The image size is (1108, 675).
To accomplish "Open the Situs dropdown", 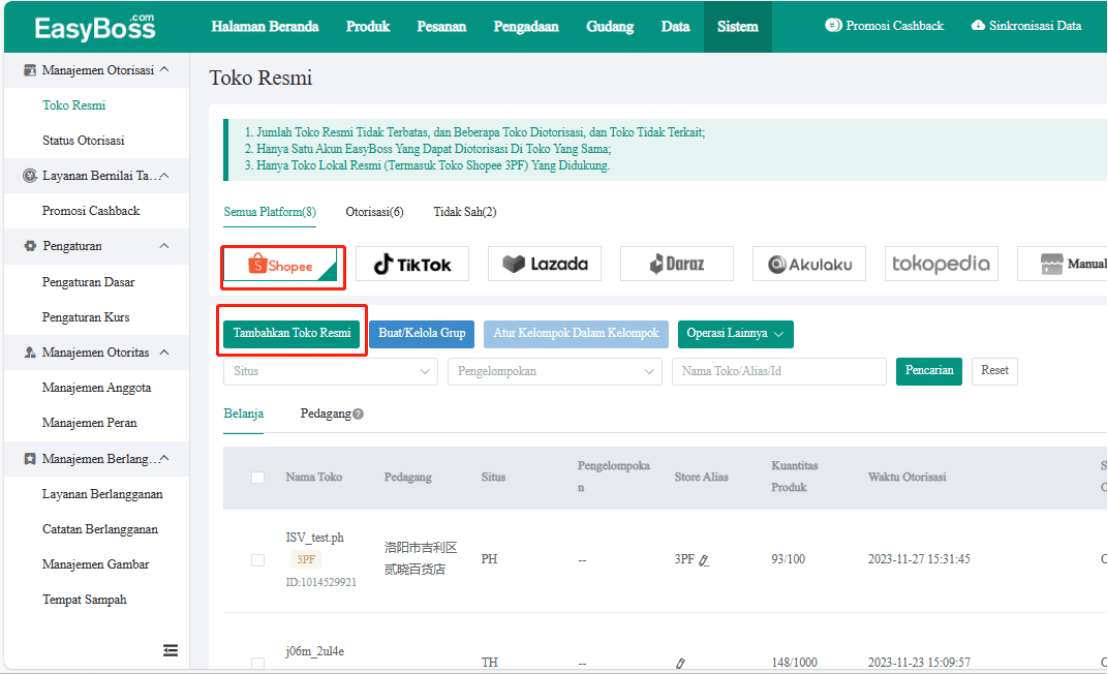I will pyautogui.click(x=331, y=371).
